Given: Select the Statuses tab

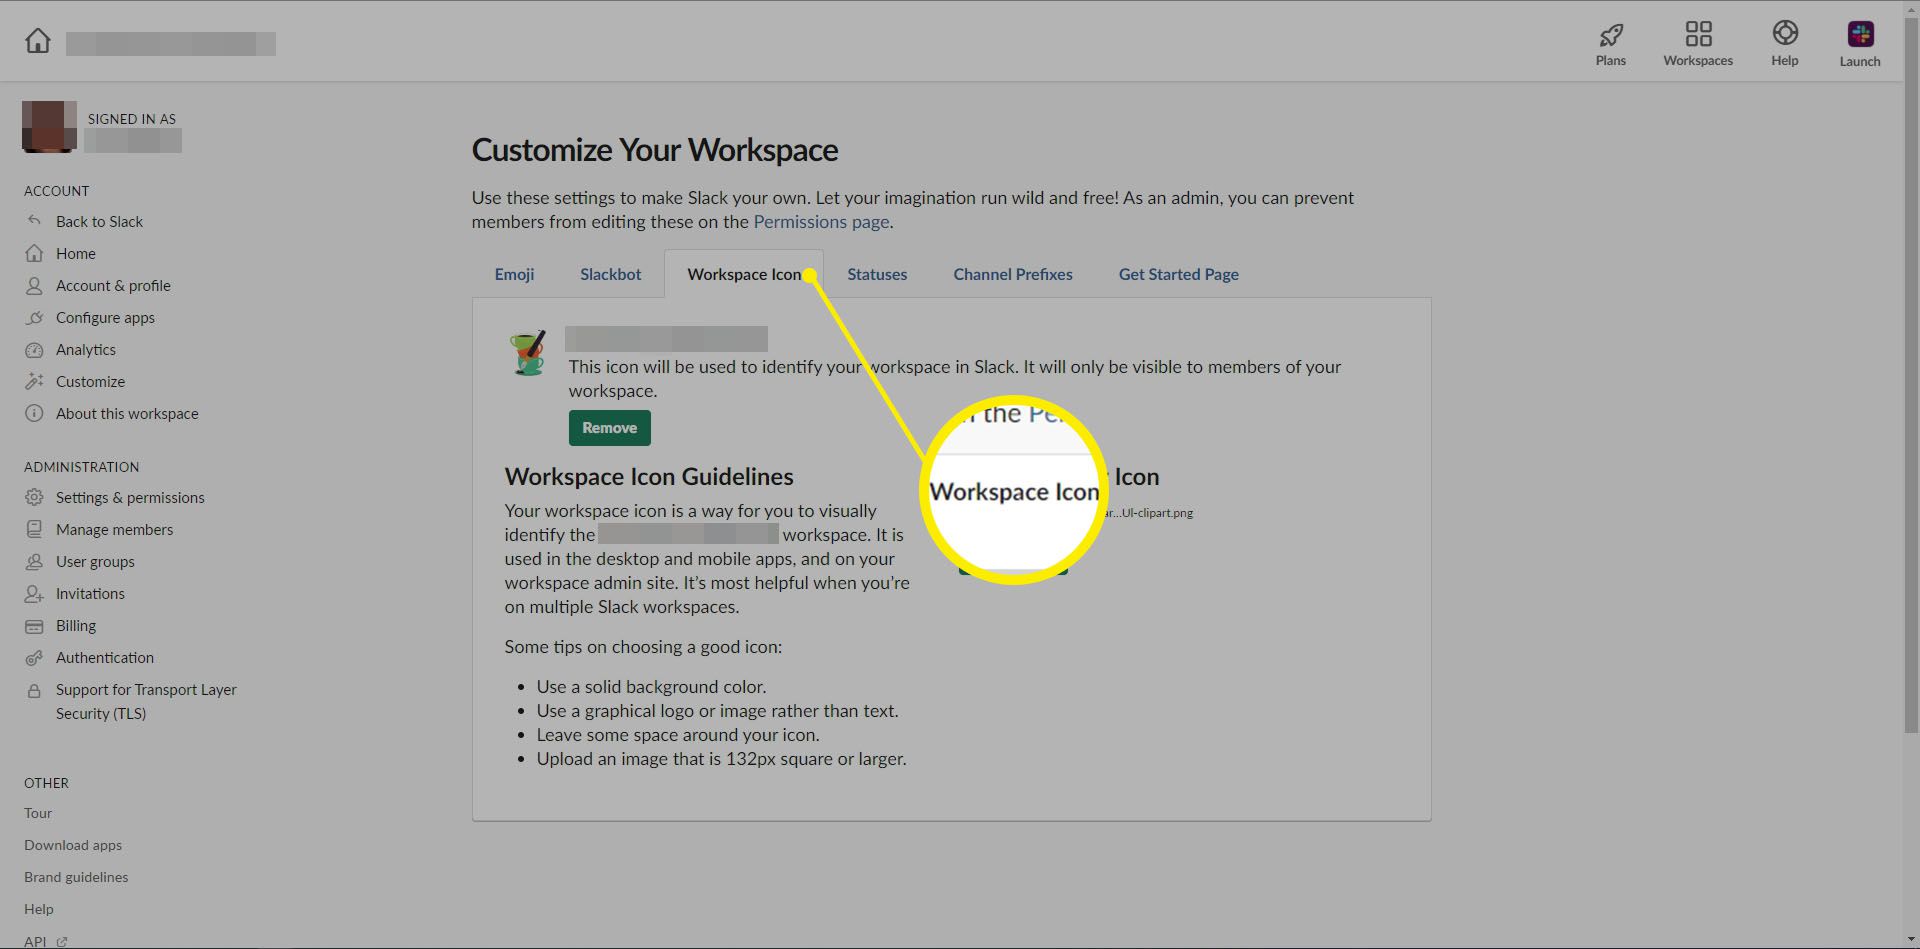Looking at the screenshot, I should [877, 274].
